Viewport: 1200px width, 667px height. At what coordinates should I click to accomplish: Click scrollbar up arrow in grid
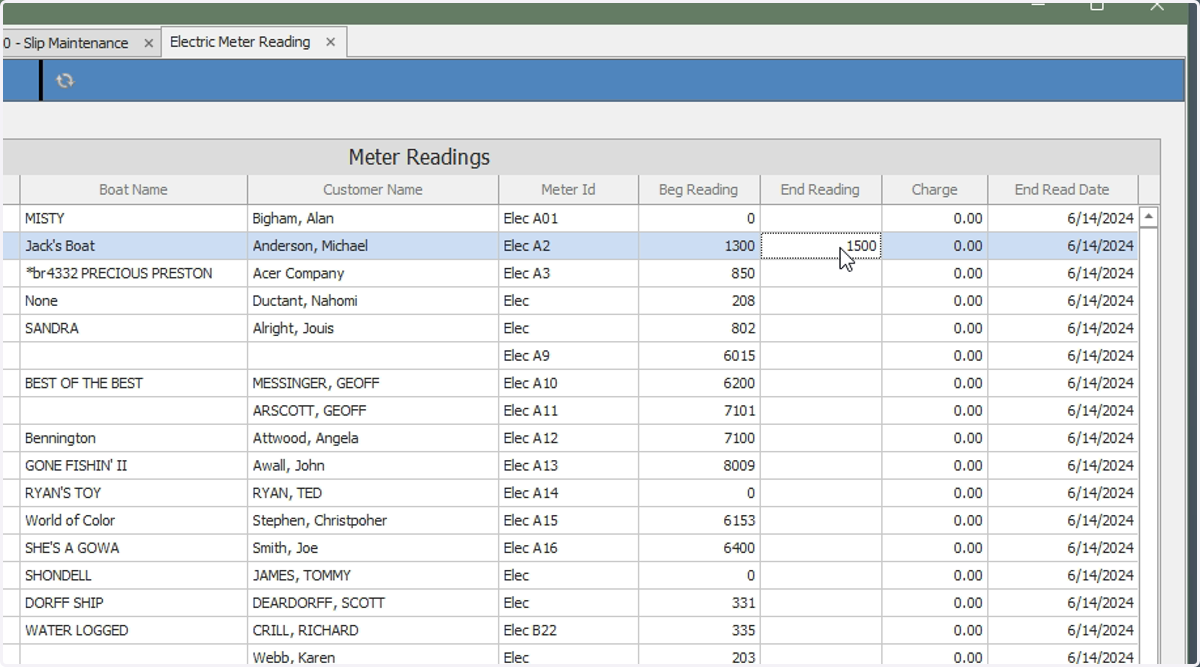point(1149,217)
